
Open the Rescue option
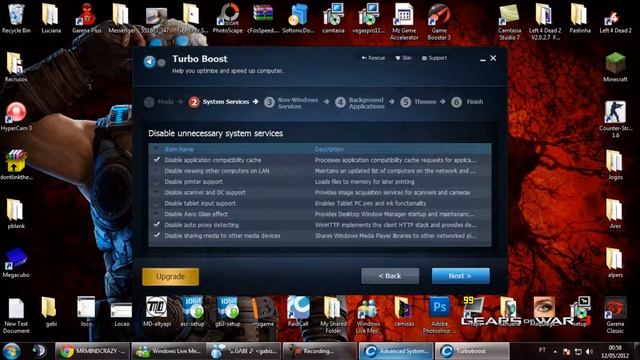click(x=373, y=58)
